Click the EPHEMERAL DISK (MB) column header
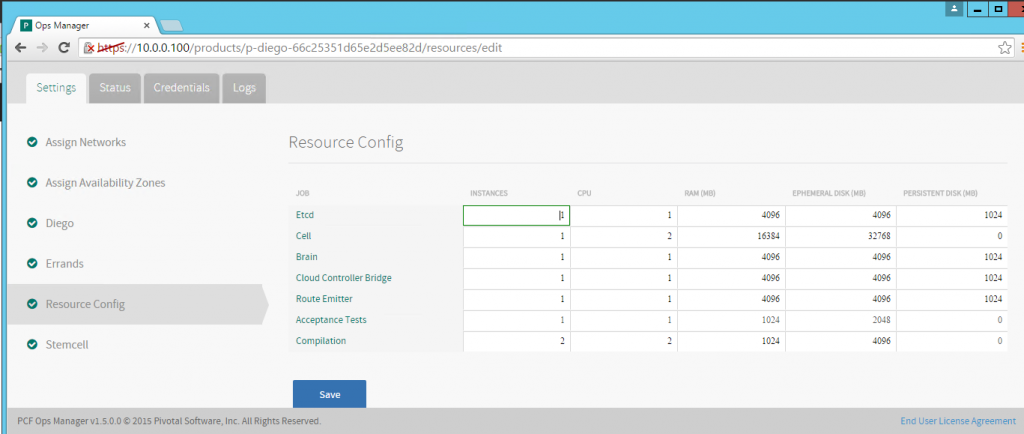Screen dimensions: 1024x434 [829, 193]
